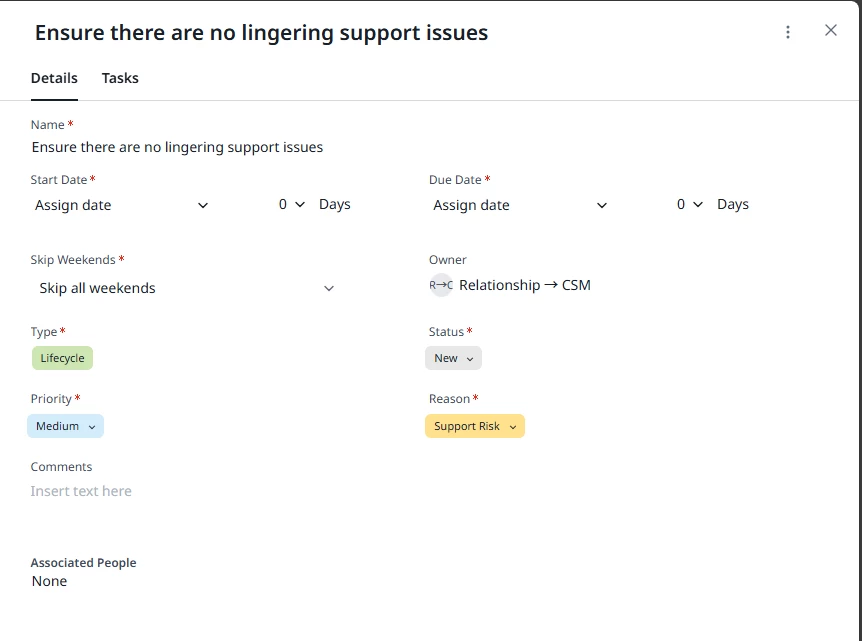This screenshot has width=862, height=641.
Task: Click into the Comments text field
Action: pos(220,491)
